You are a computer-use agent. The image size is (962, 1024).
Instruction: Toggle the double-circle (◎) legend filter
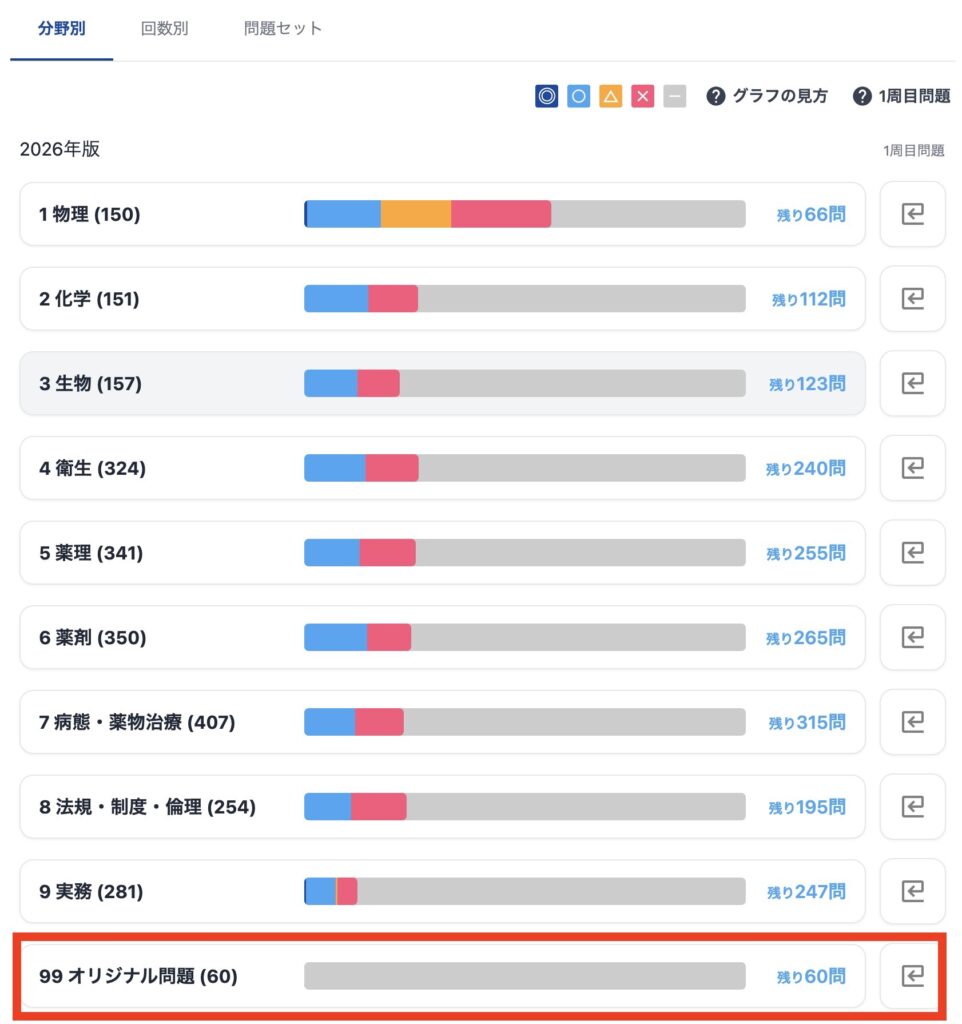[x=546, y=97]
